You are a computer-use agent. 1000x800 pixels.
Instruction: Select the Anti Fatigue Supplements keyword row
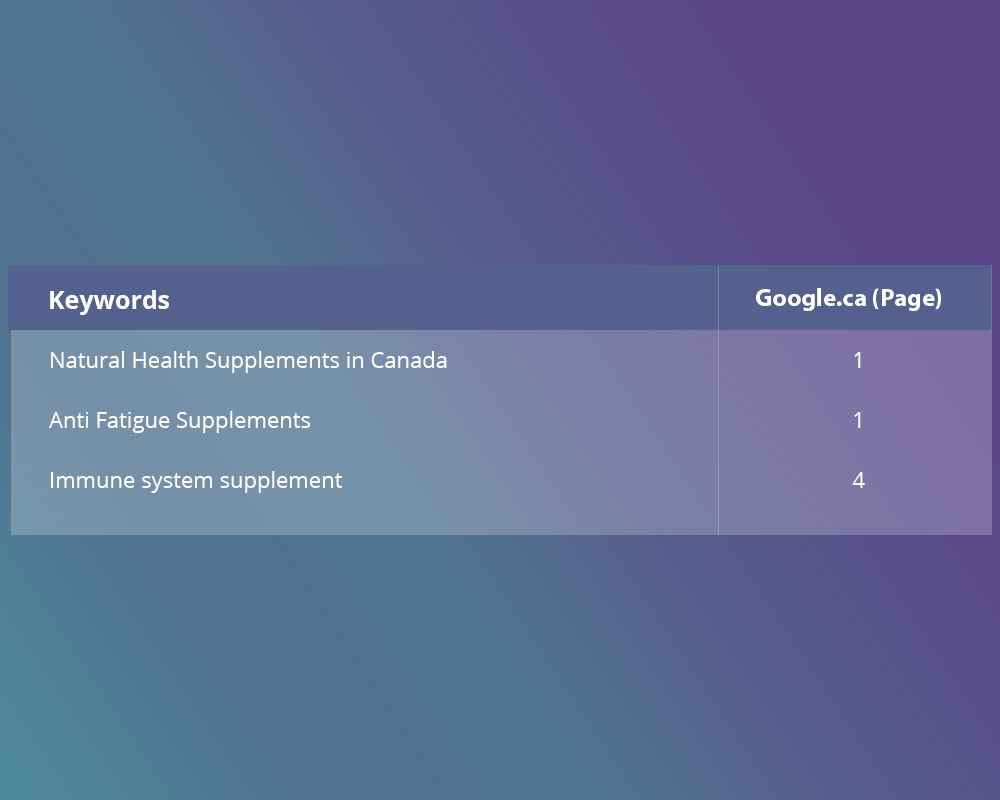[x=501, y=420]
